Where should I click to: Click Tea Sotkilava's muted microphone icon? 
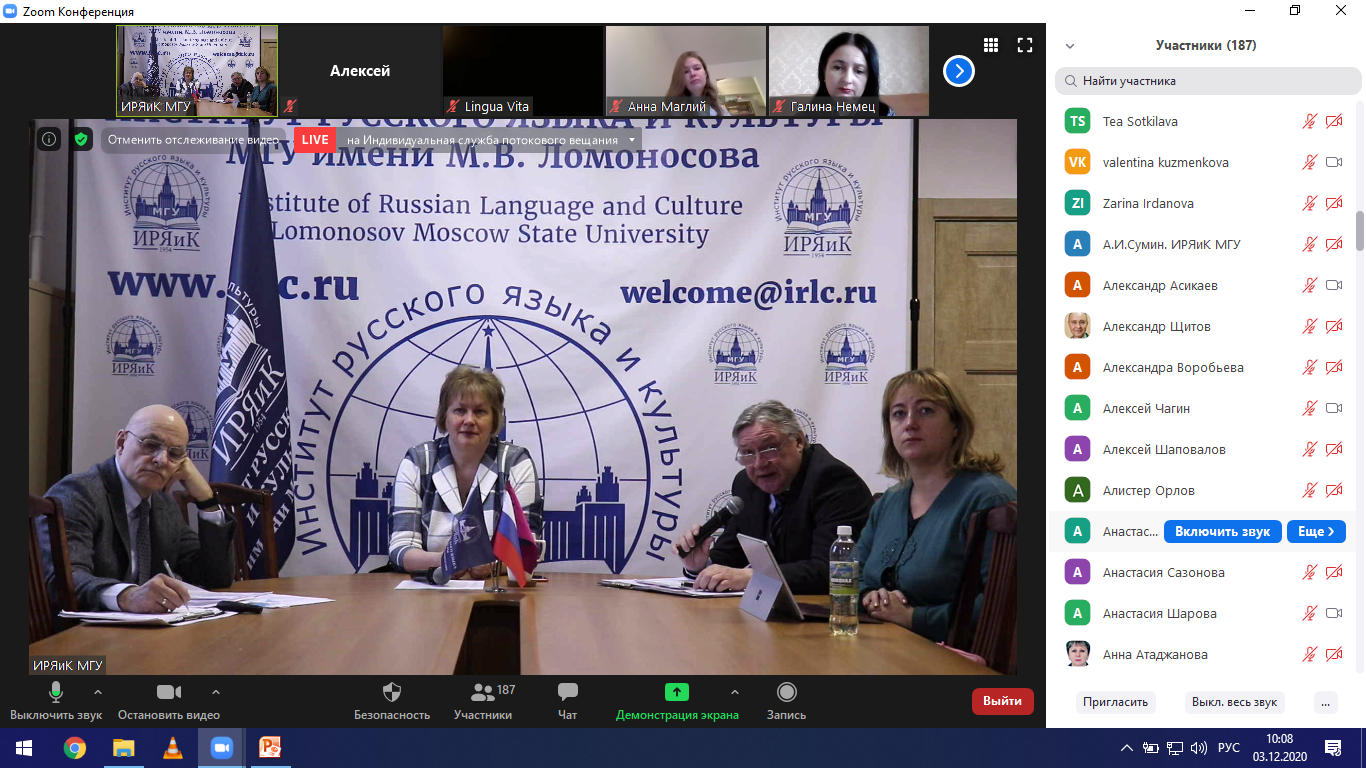point(1309,121)
